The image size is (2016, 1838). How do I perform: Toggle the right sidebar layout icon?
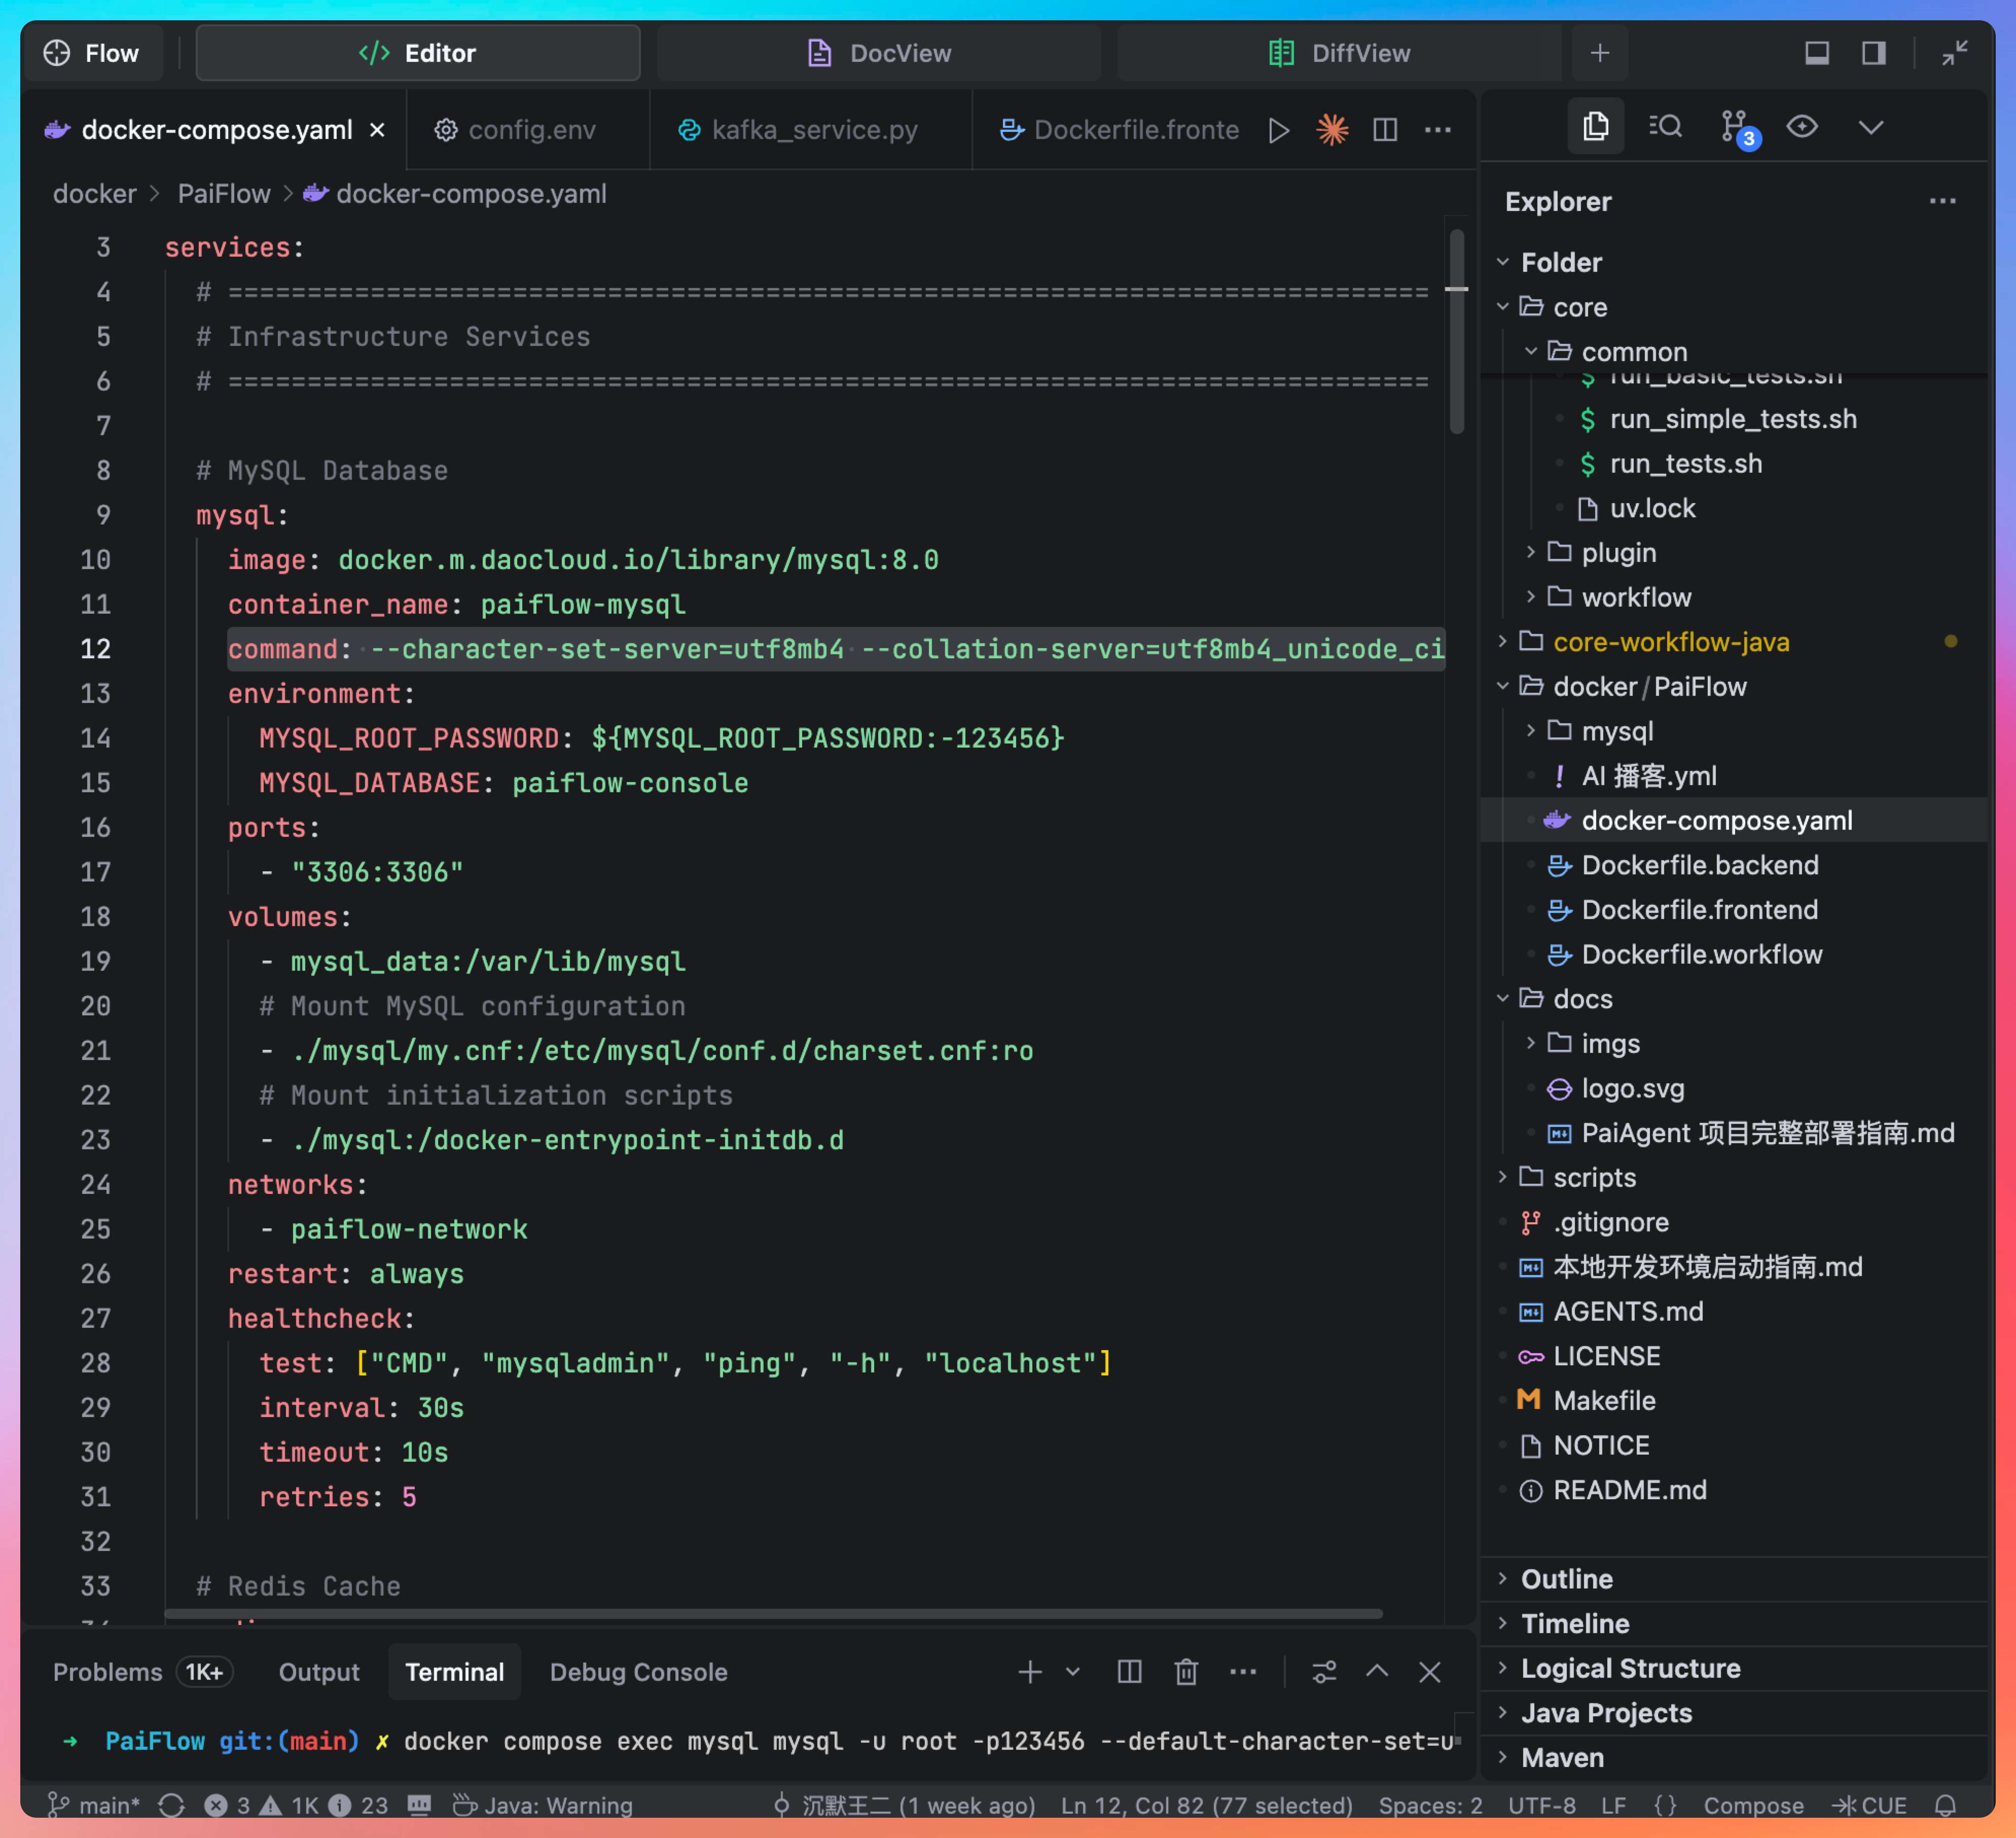click(x=1873, y=53)
